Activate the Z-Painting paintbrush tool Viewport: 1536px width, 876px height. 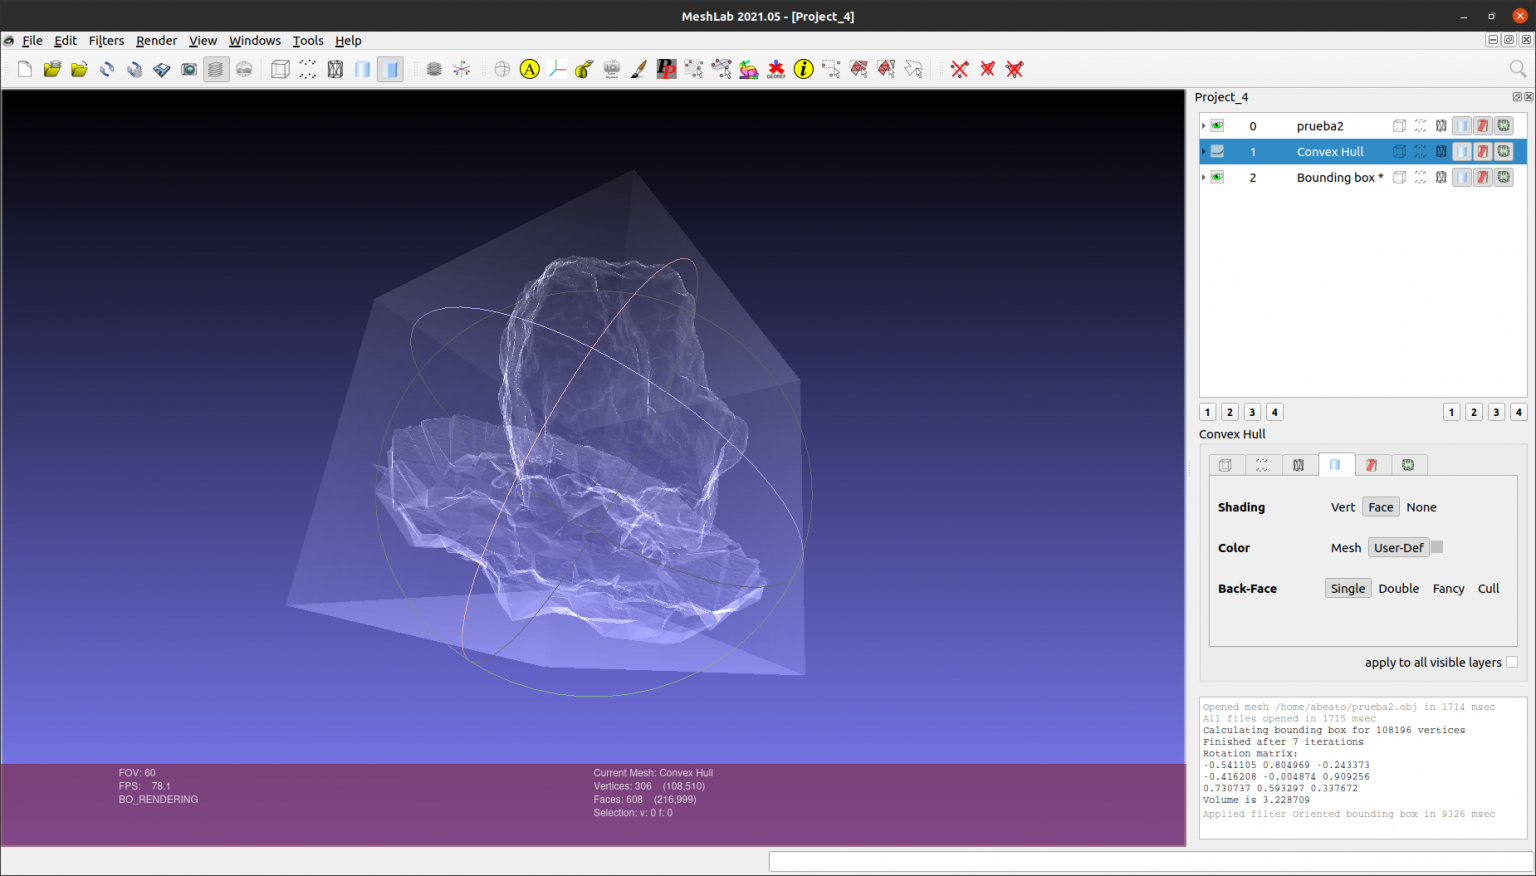coord(638,68)
